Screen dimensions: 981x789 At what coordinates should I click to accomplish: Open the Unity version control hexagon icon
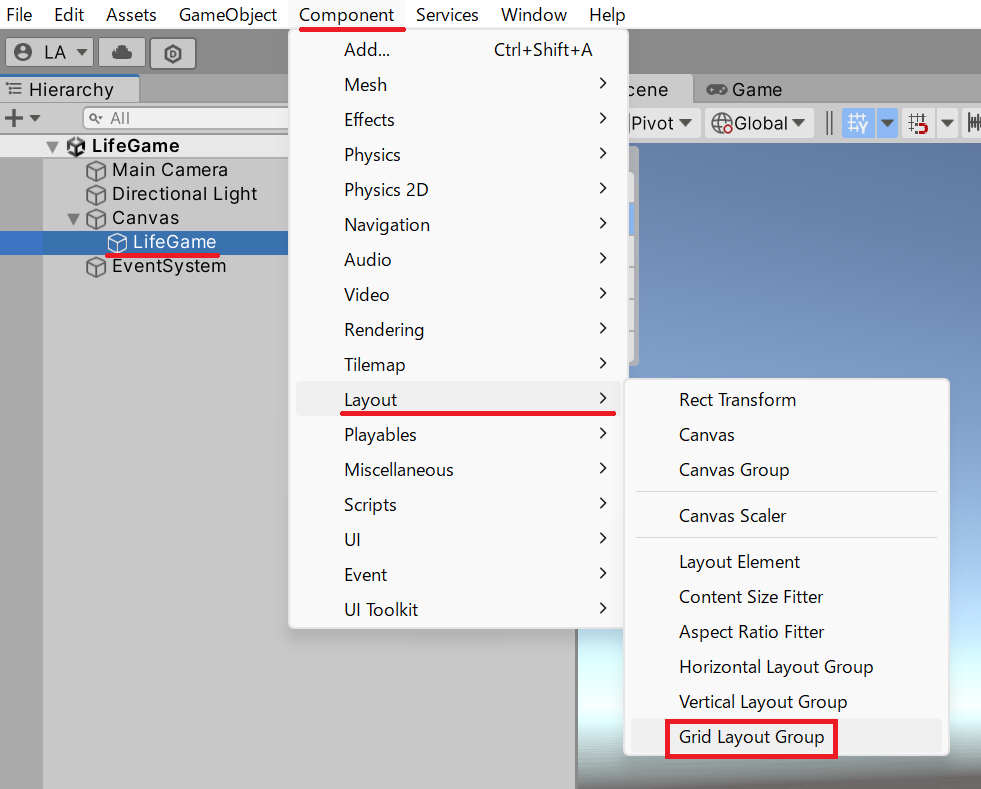[x=172, y=53]
